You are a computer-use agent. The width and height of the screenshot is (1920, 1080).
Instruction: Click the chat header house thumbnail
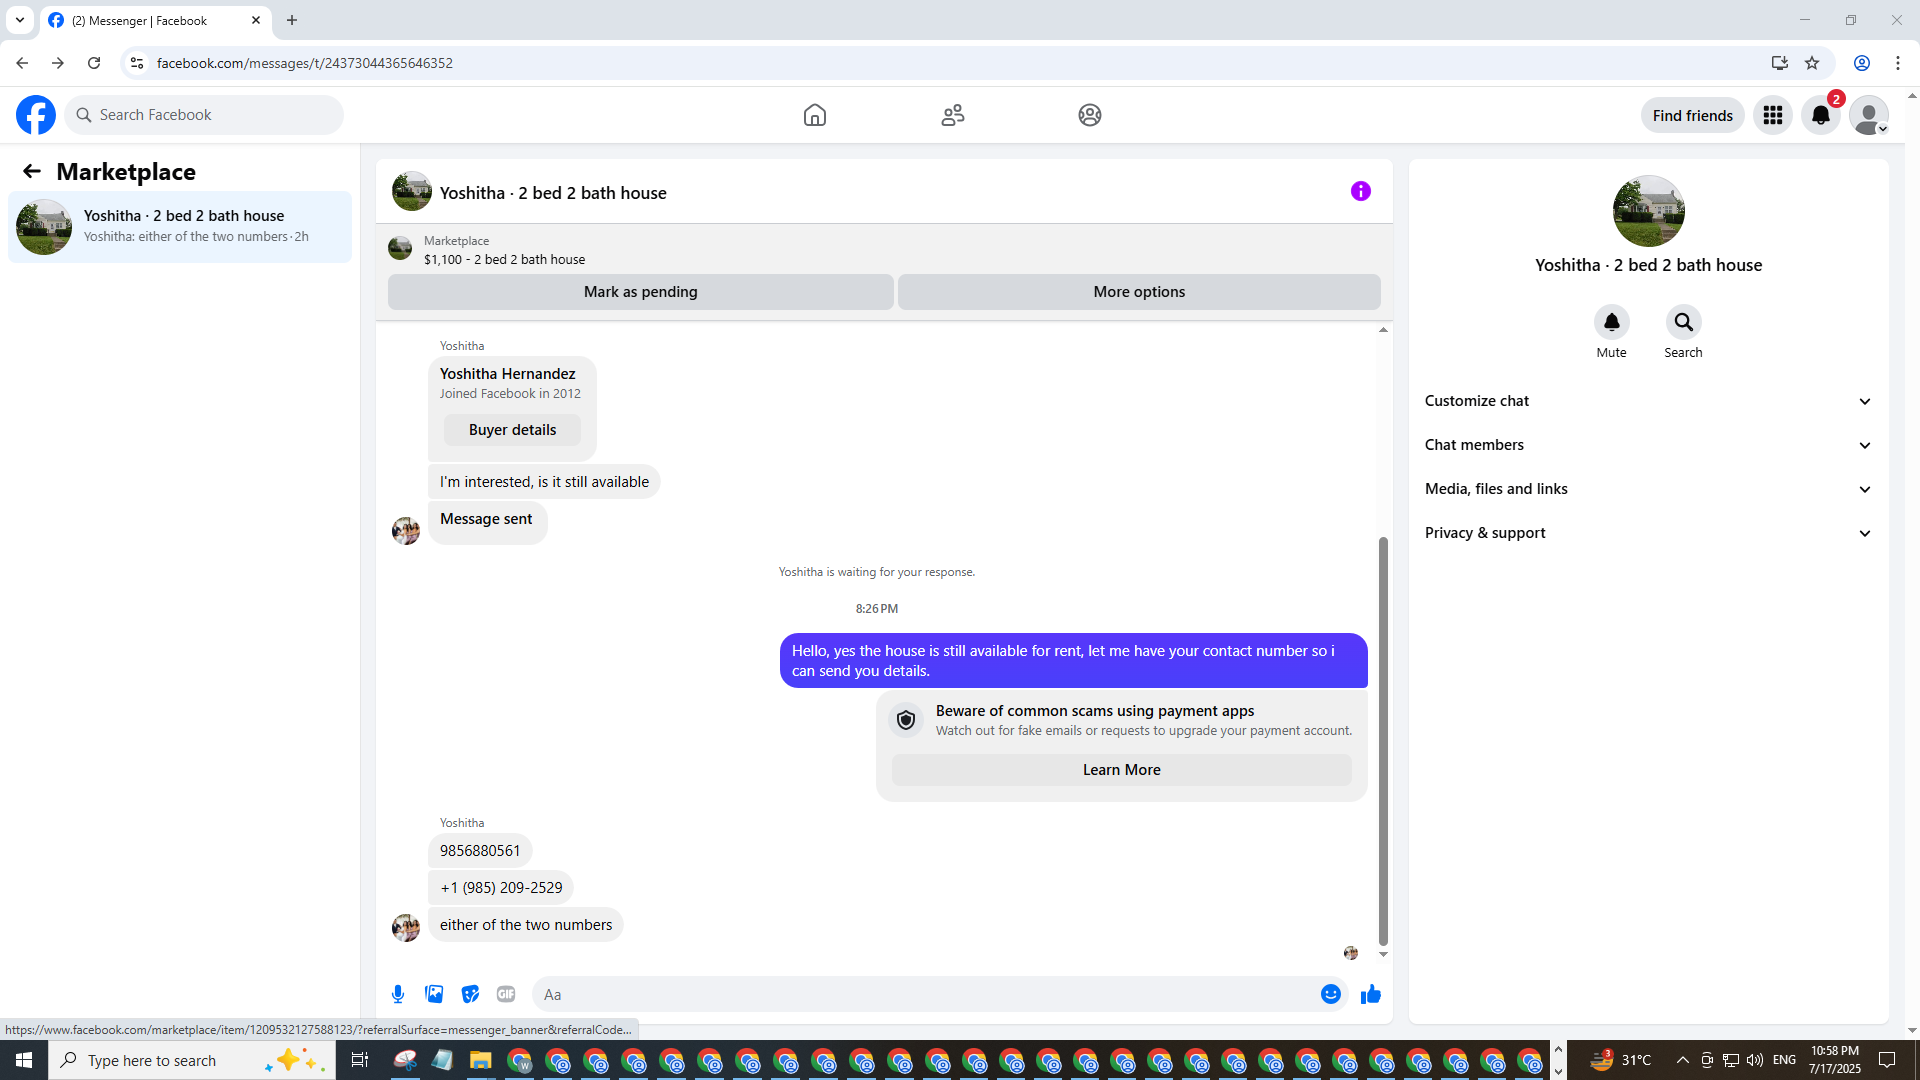pos(412,191)
